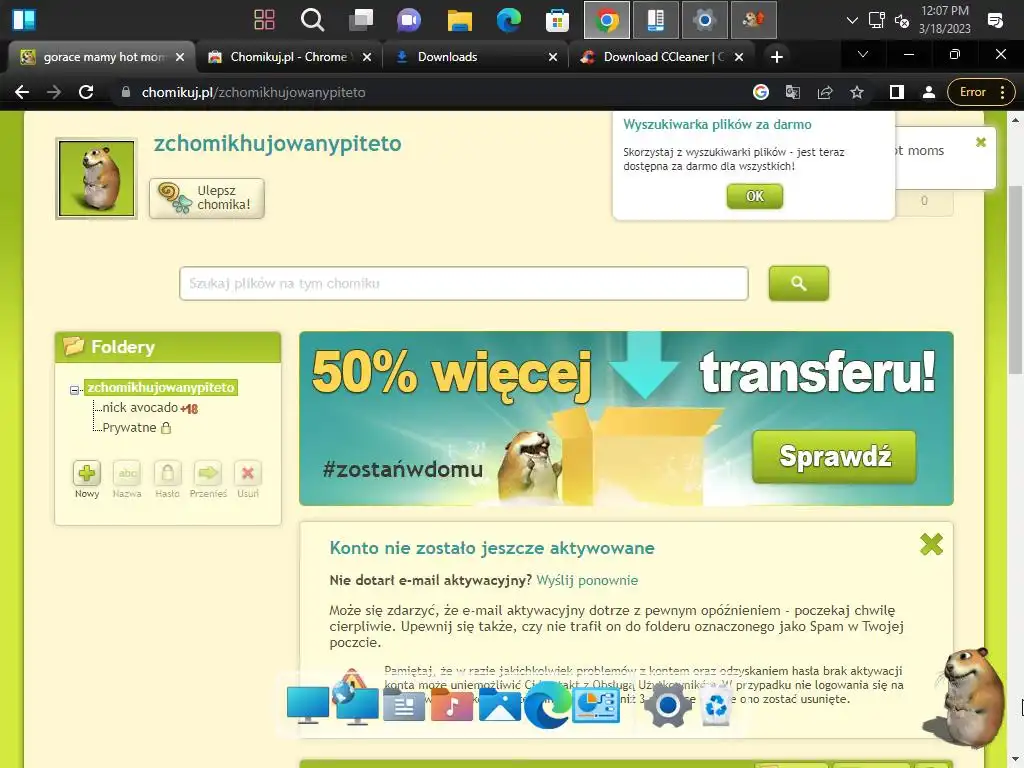Open the Widgets panel icon
This screenshot has width=1024, height=768.
24,20
